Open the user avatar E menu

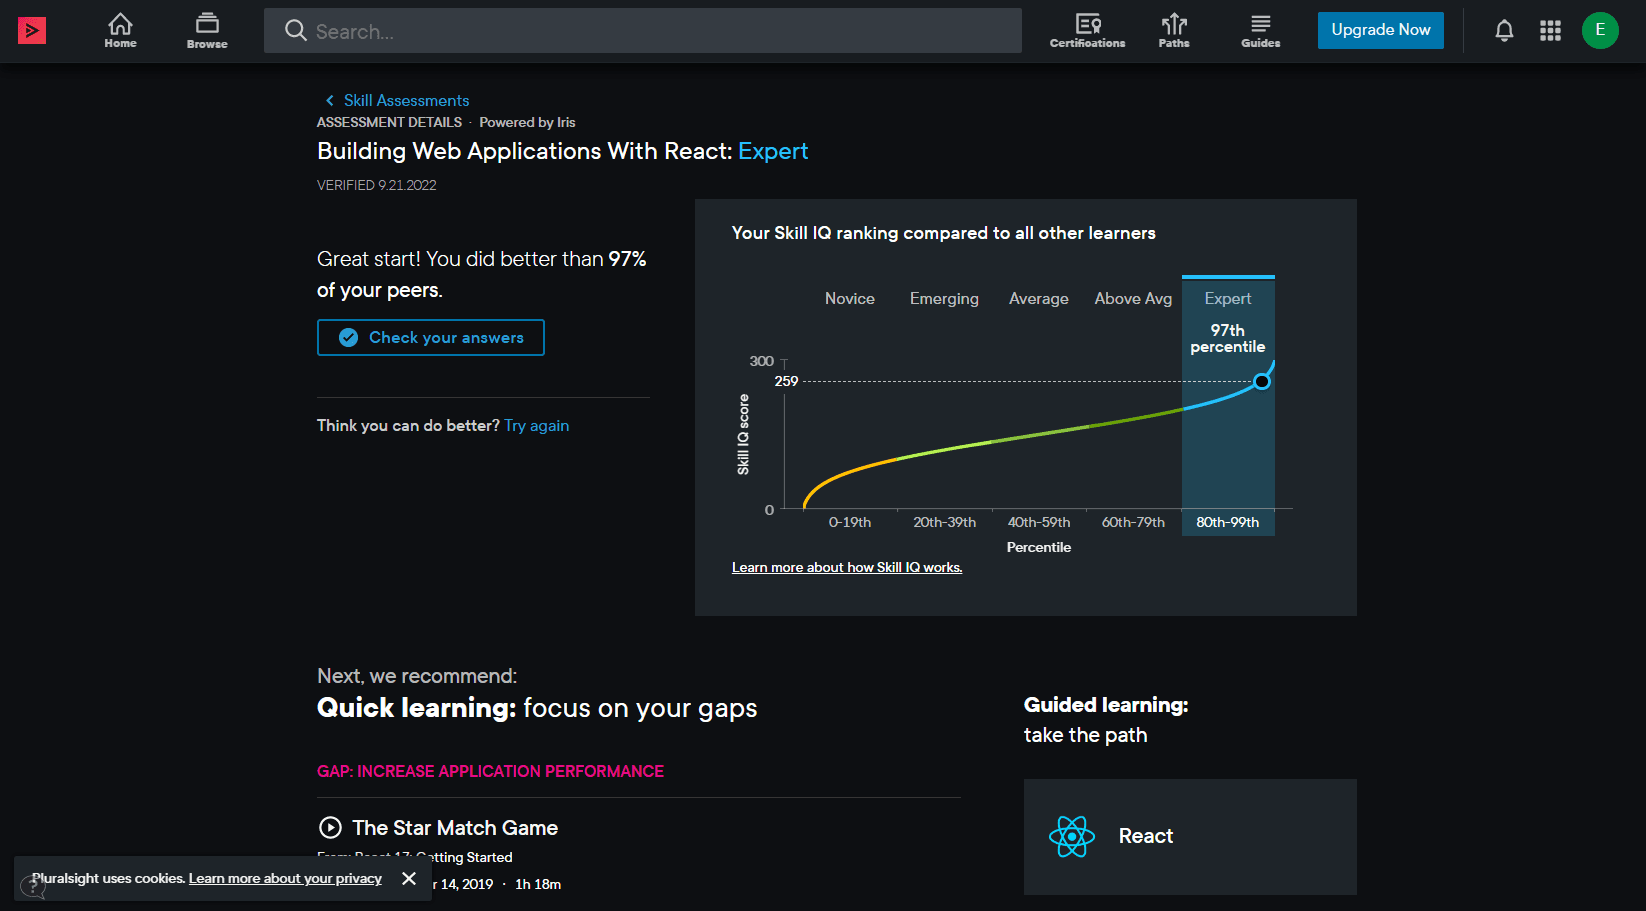pos(1600,30)
